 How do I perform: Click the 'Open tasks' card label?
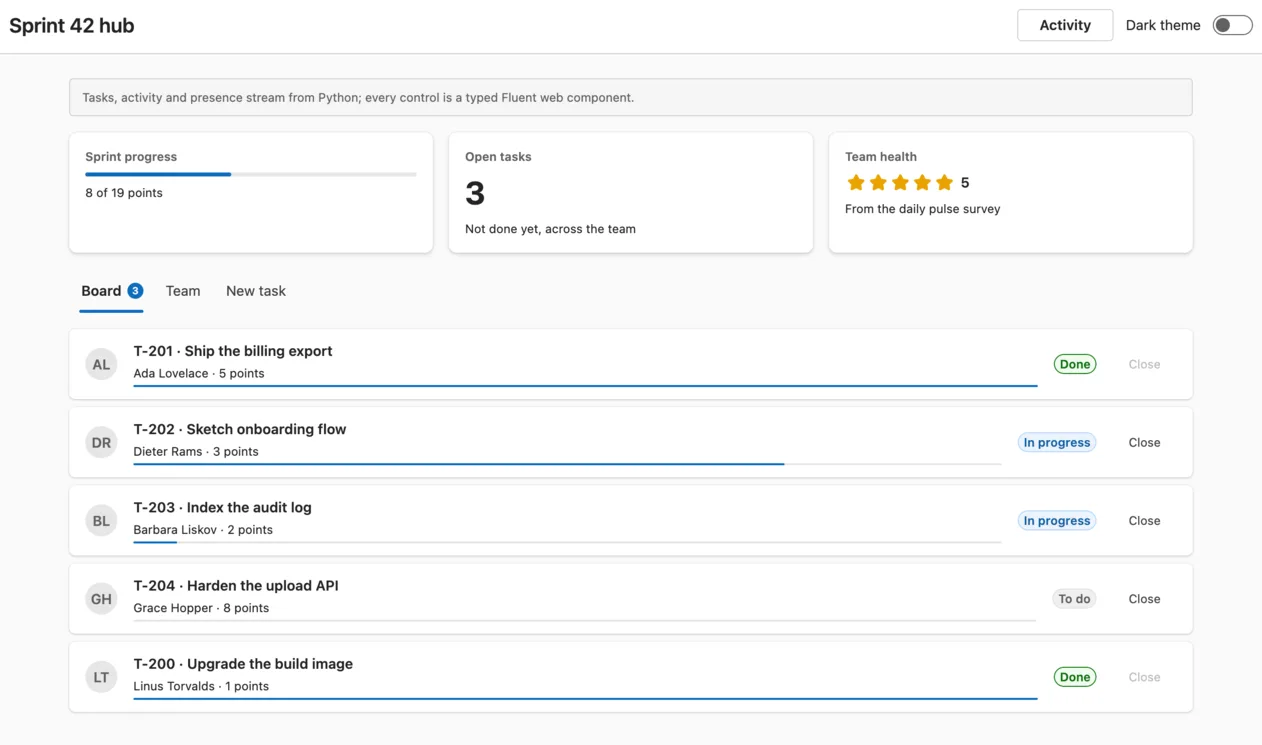pyautogui.click(x=498, y=156)
